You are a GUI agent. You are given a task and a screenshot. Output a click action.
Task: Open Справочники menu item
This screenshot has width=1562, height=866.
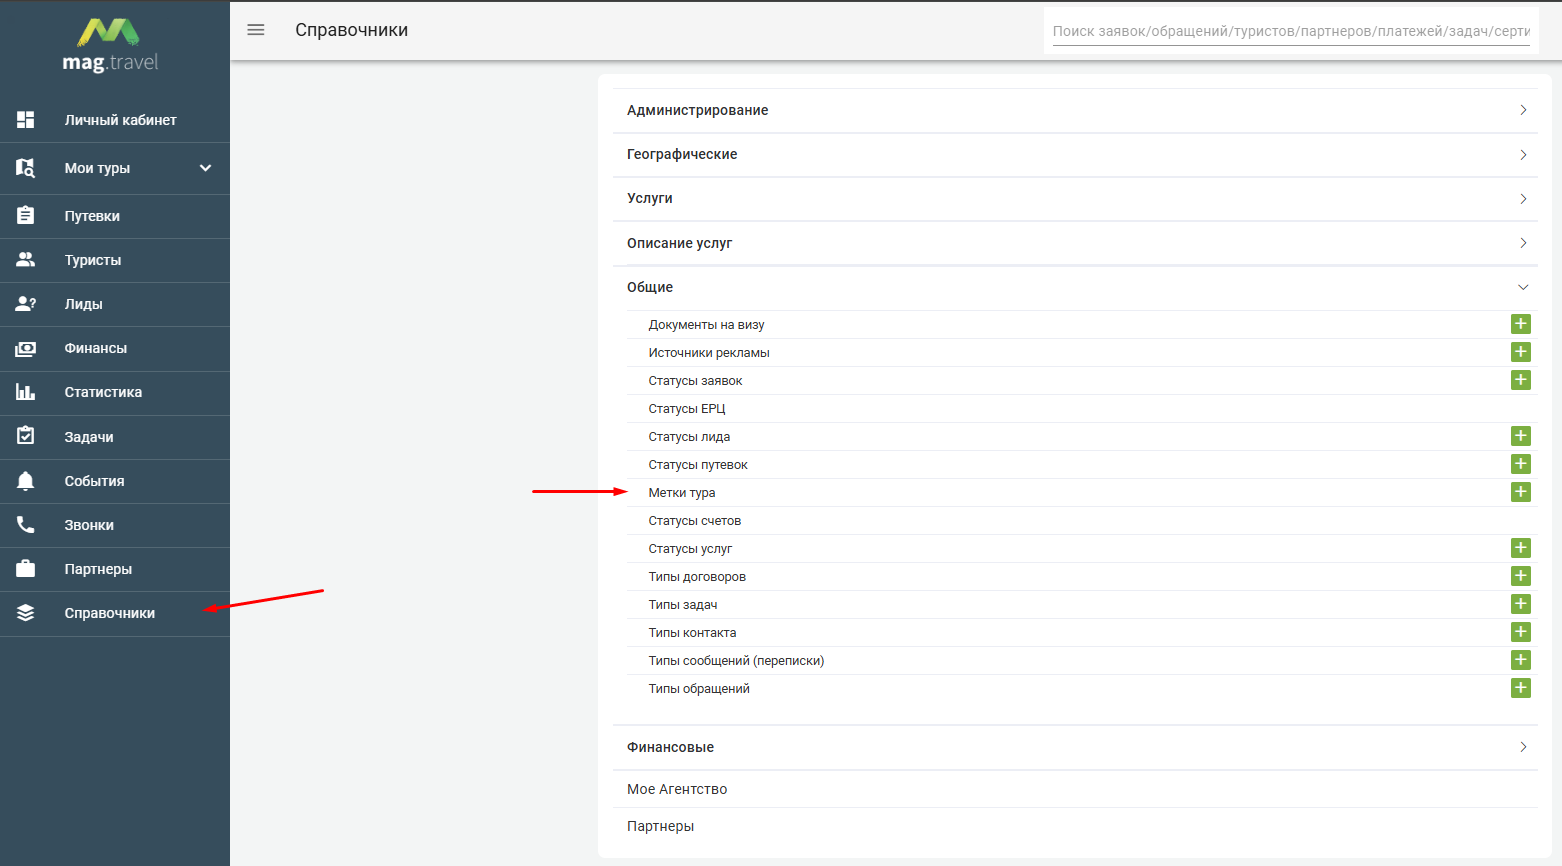click(x=115, y=613)
